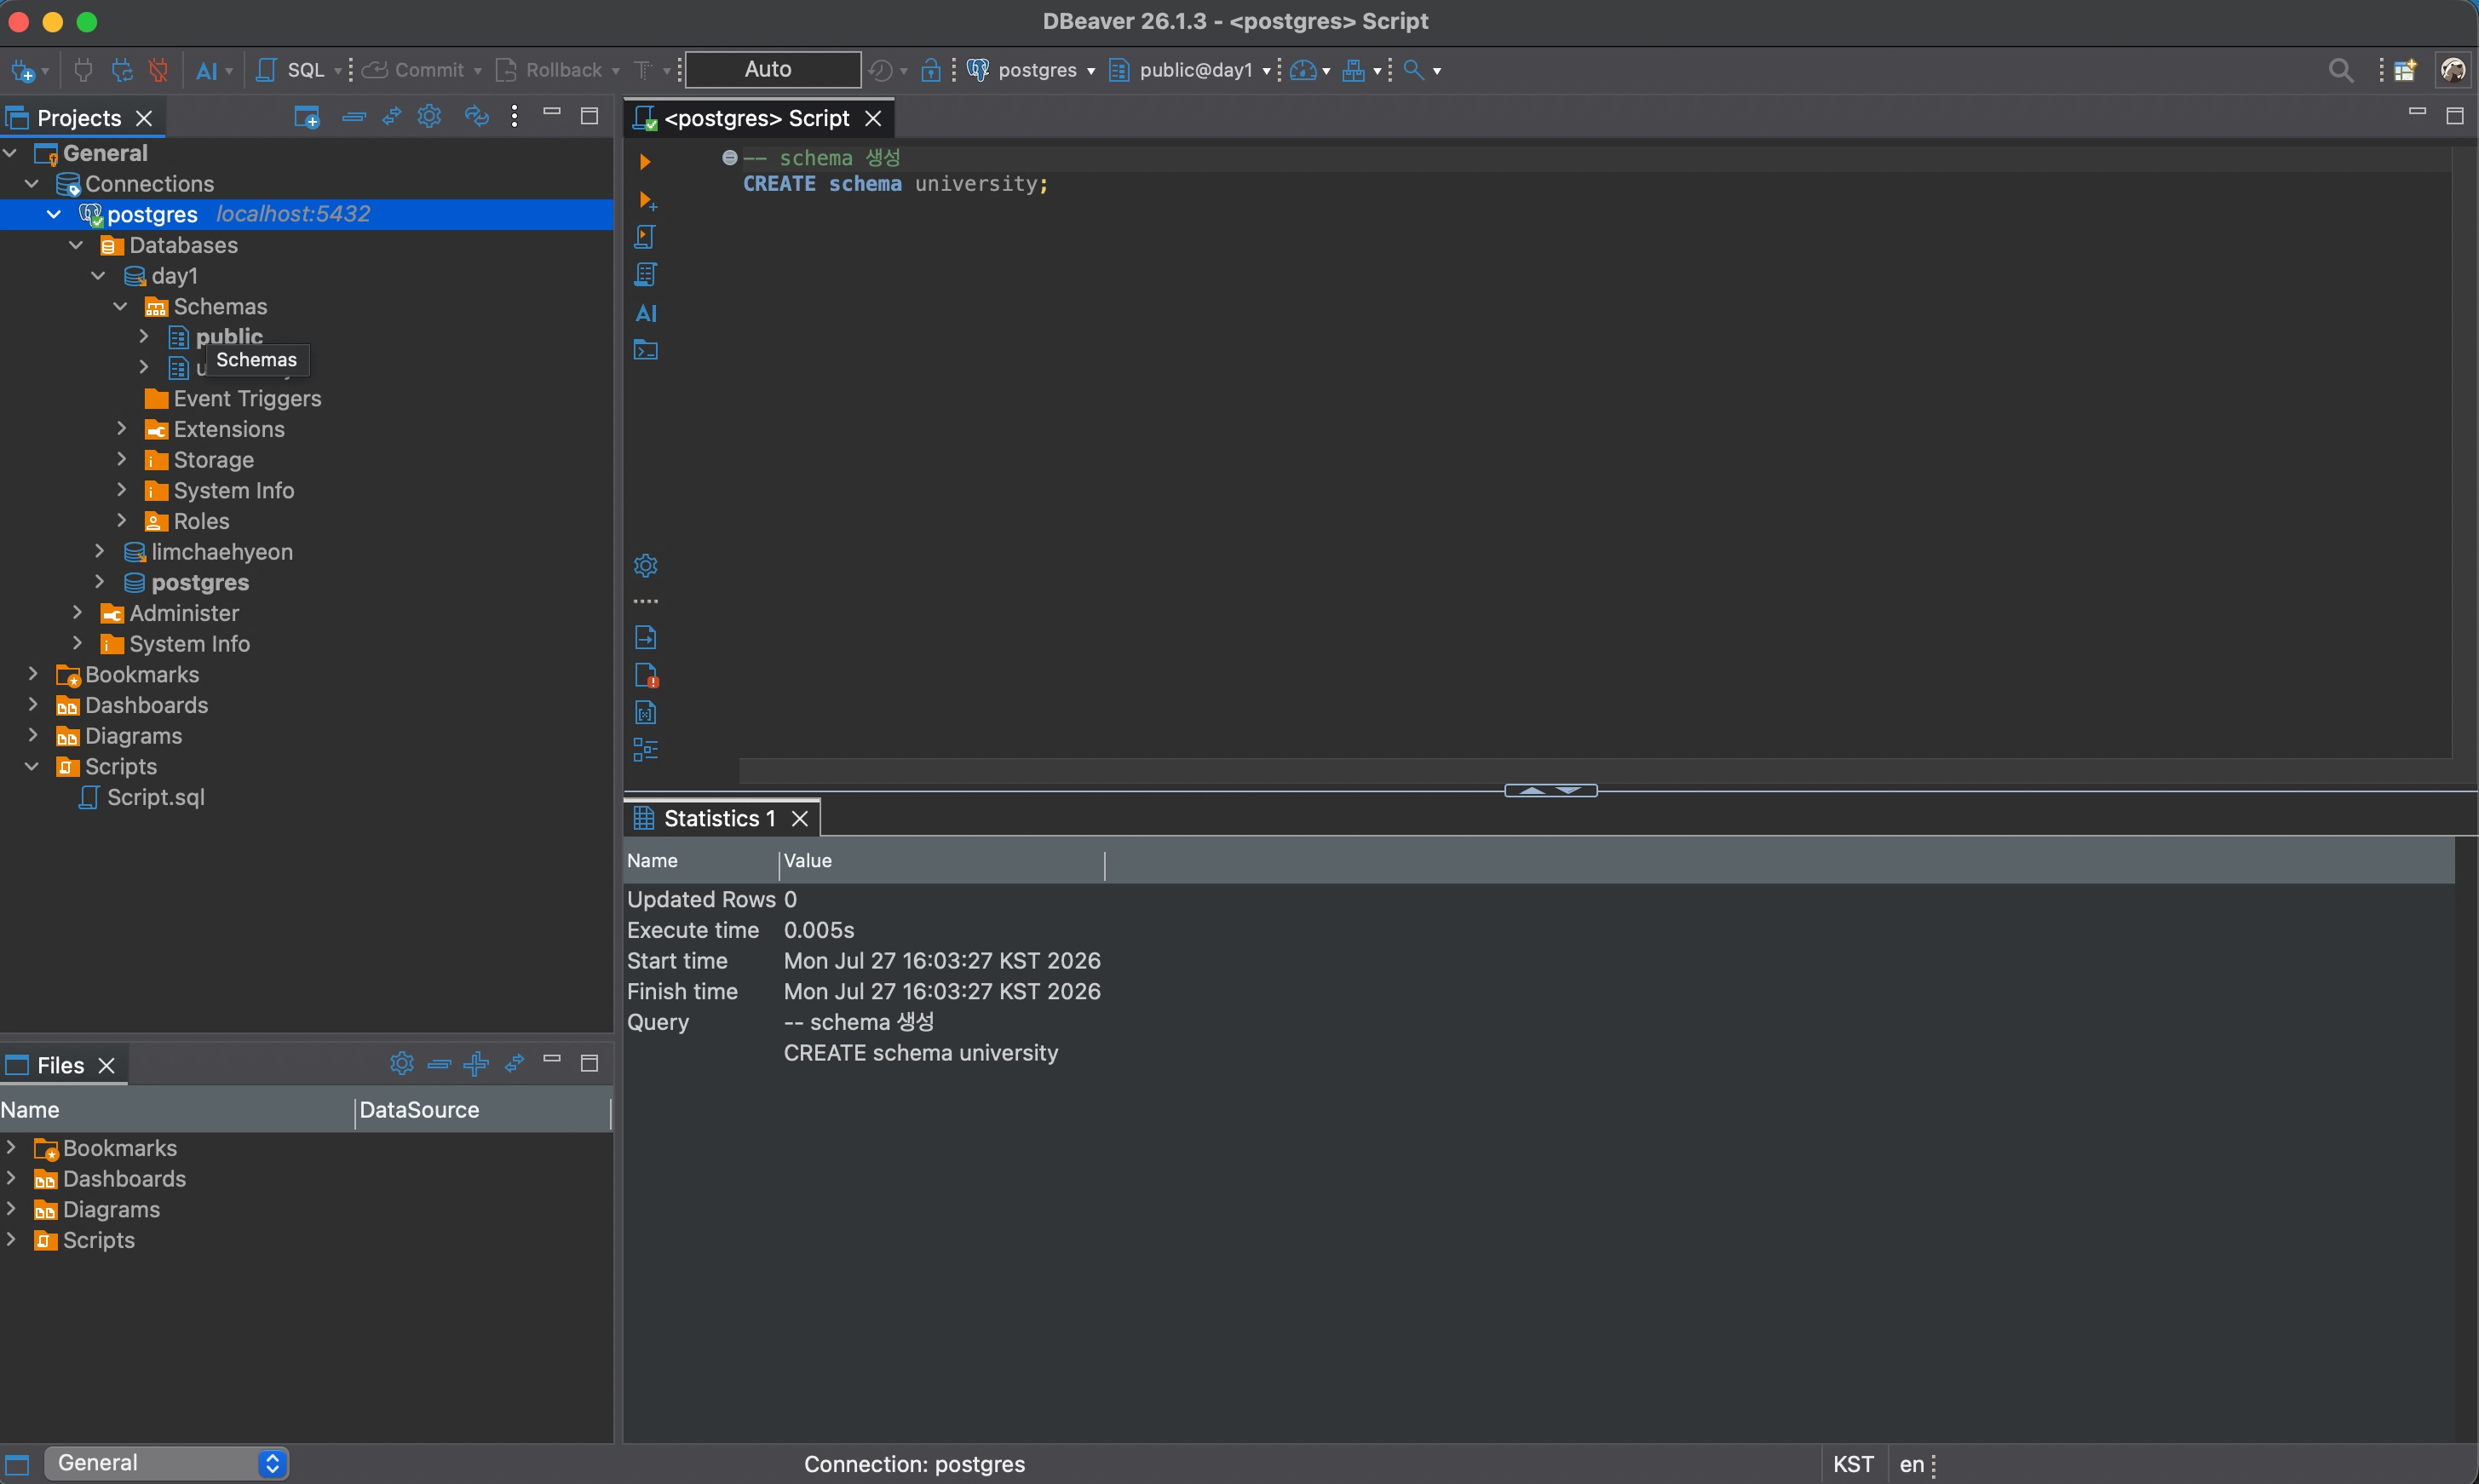Click the en locale status bar entry
Image resolution: width=2479 pixels, height=1484 pixels.
pyautogui.click(x=1911, y=1464)
